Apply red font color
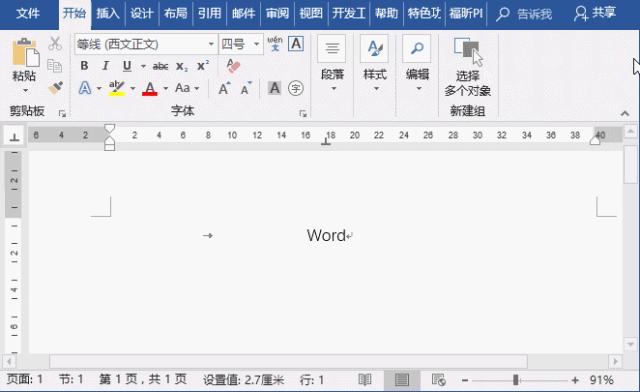The width and height of the screenshot is (640, 392). click(x=150, y=88)
